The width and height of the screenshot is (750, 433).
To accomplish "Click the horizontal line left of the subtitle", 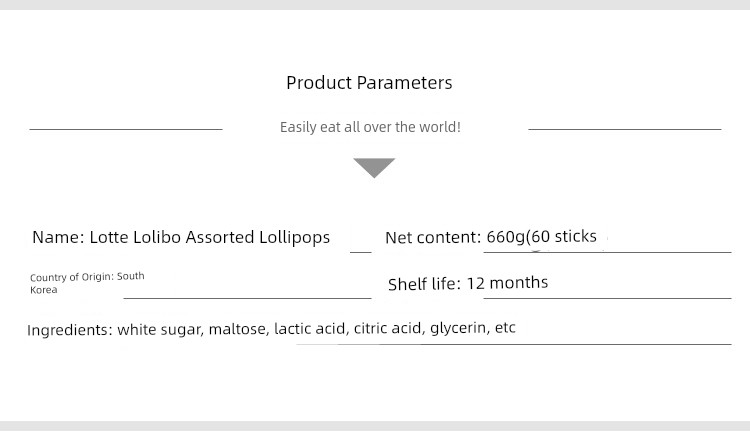I will point(126,129).
